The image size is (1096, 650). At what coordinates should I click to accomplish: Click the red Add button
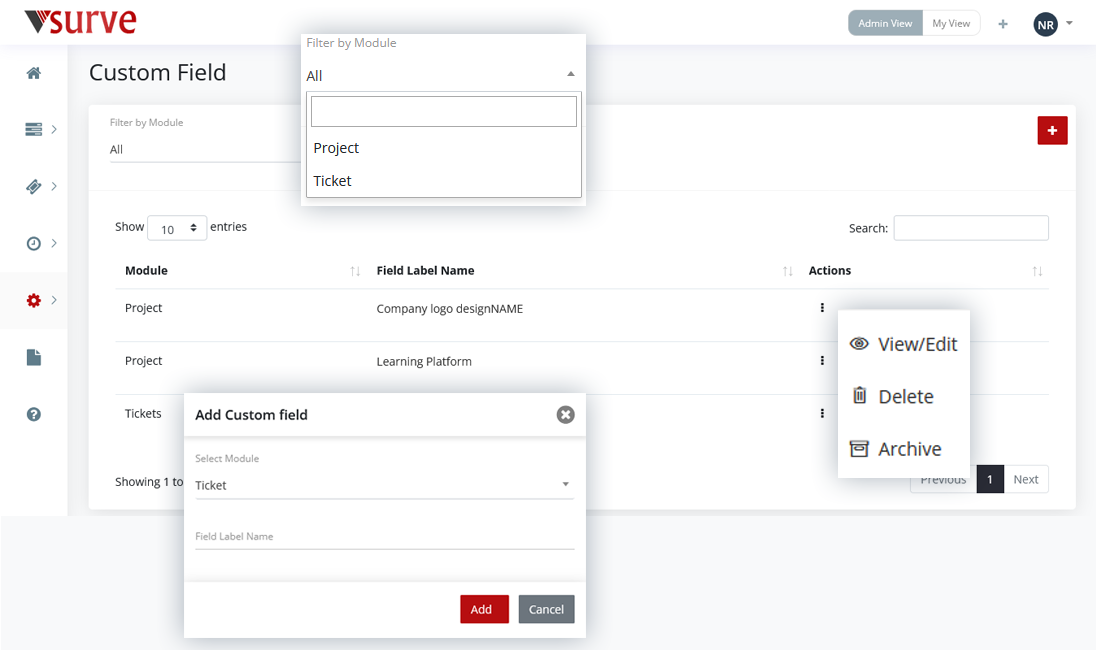point(484,609)
